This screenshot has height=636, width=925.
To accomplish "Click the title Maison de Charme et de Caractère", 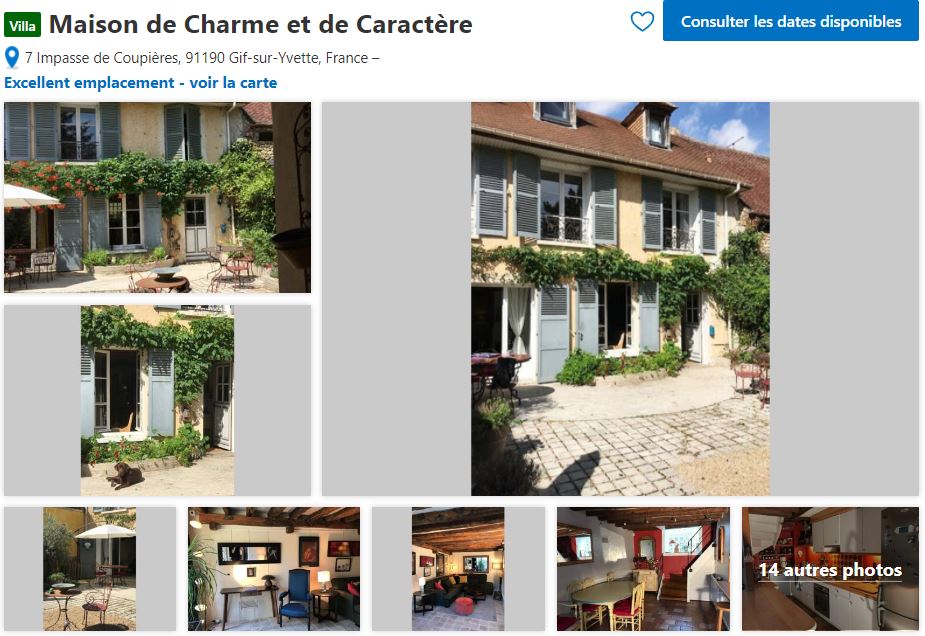I will point(260,24).
